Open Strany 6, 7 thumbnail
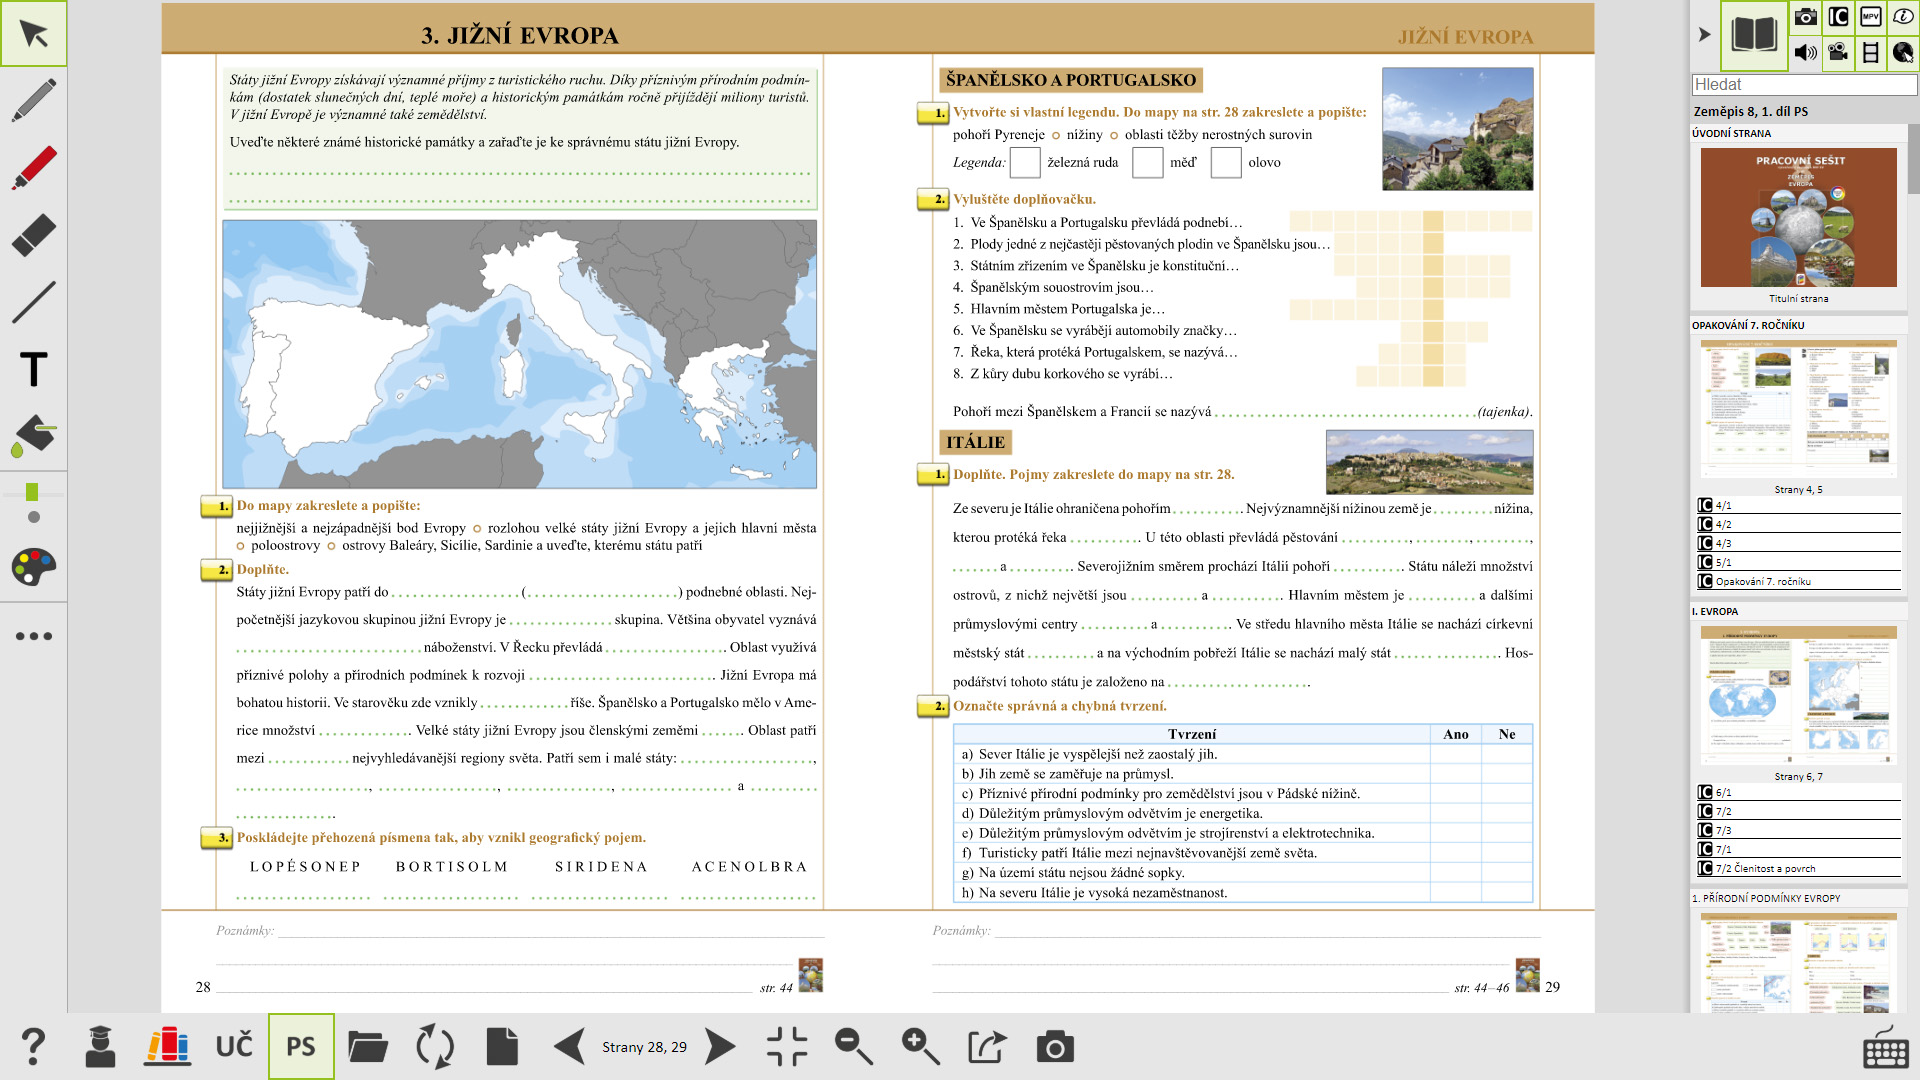The height and width of the screenshot is (1080, 1920). click(x=1798, y=696)
